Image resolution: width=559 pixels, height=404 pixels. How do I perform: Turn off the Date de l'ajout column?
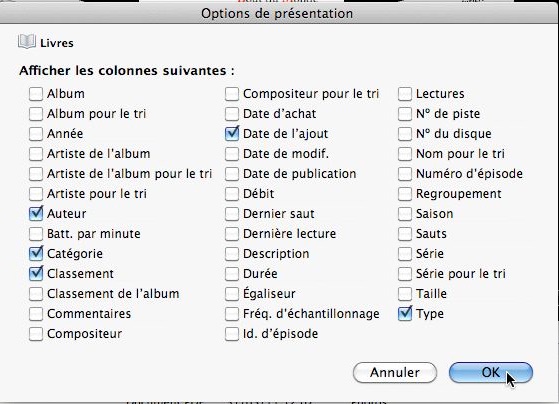(x=232, y=134)
